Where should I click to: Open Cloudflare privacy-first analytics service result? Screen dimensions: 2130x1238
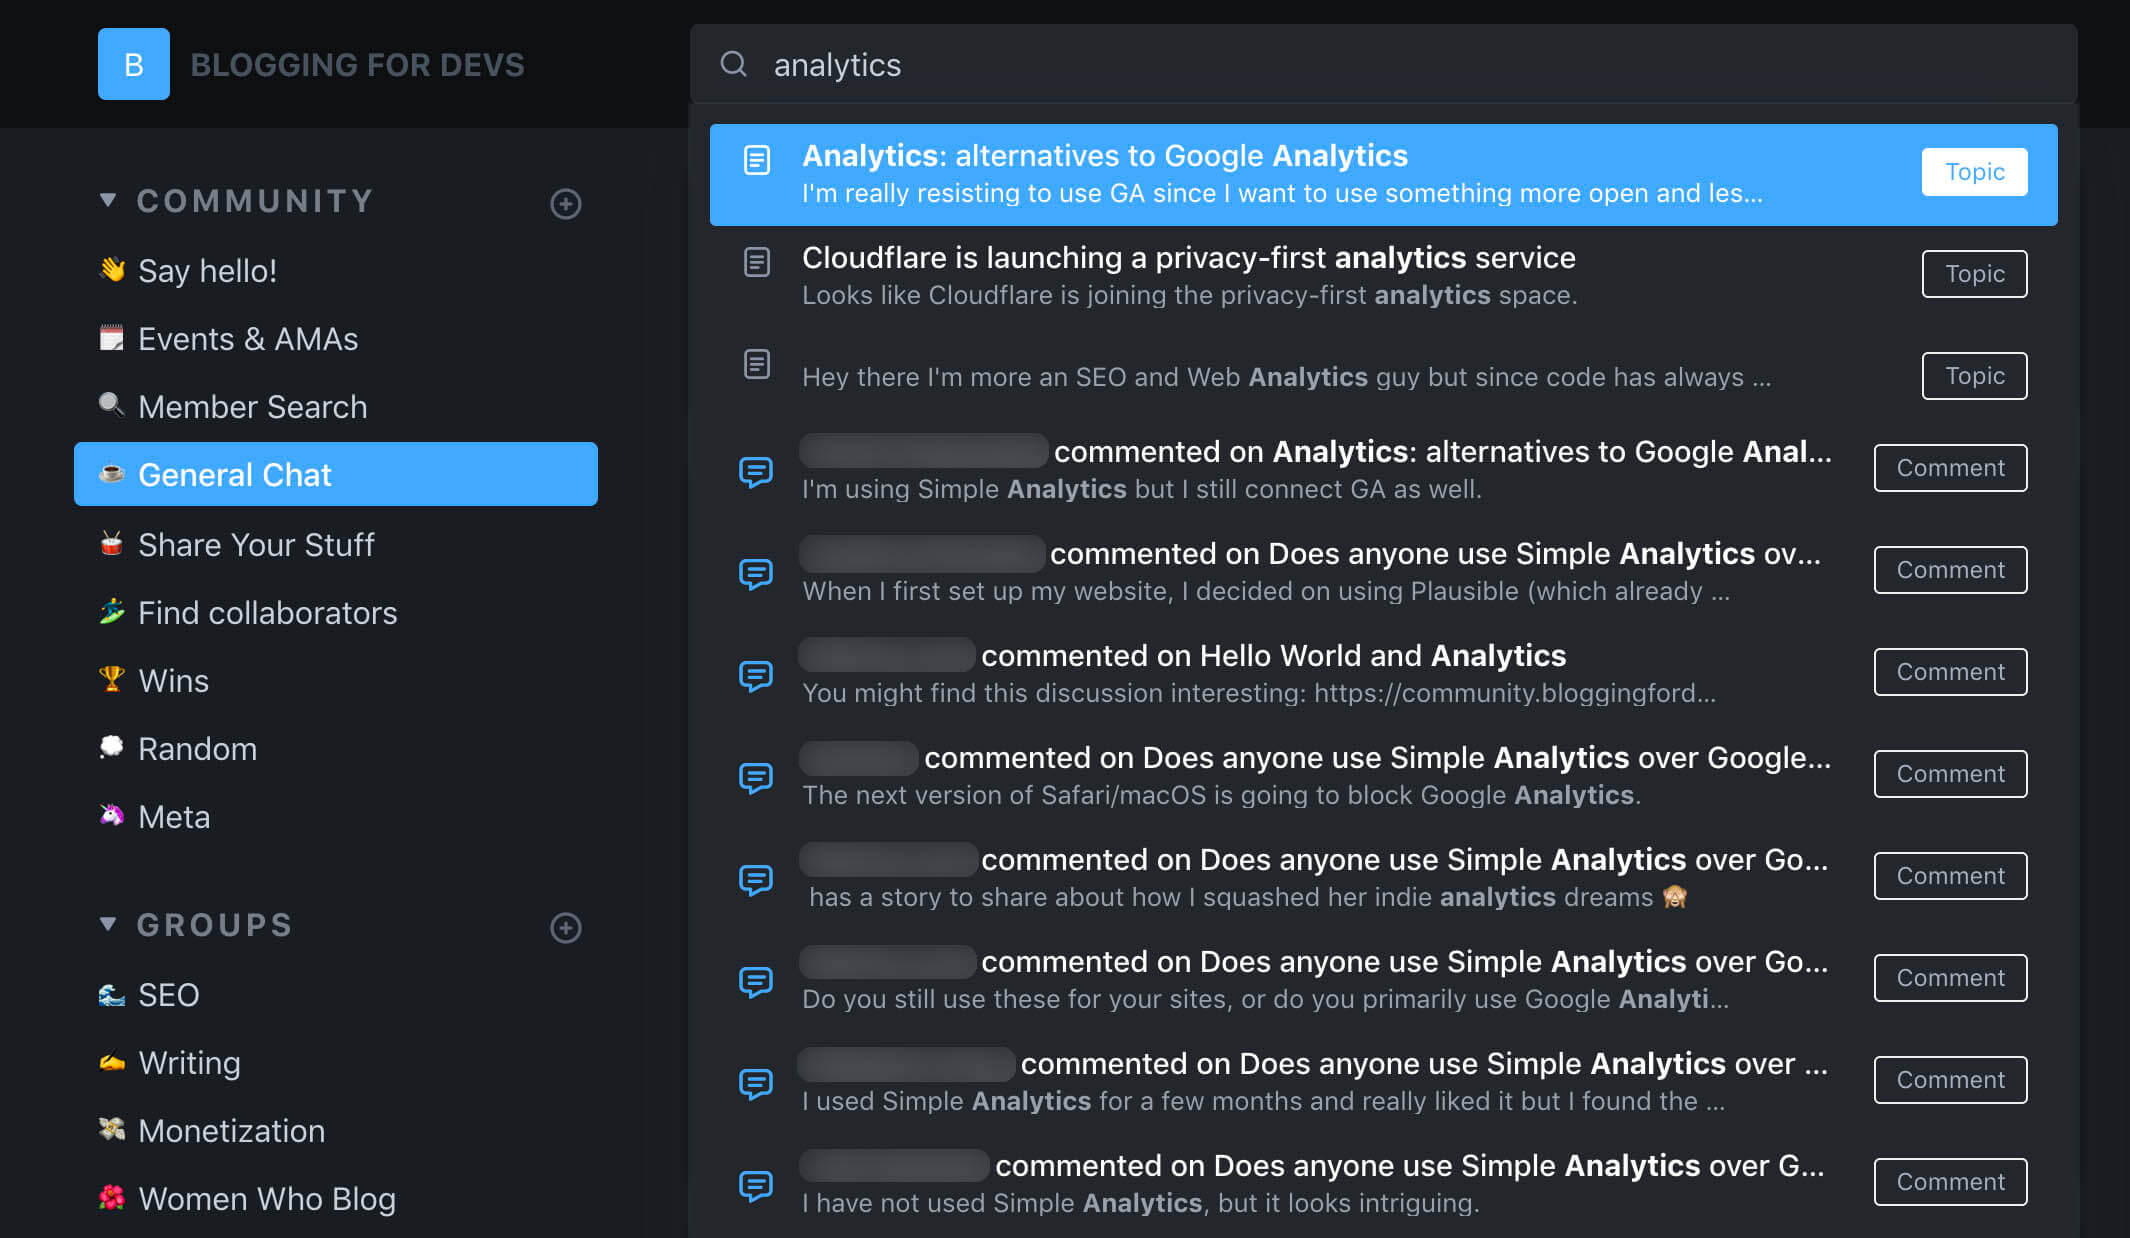[1383, 275]
